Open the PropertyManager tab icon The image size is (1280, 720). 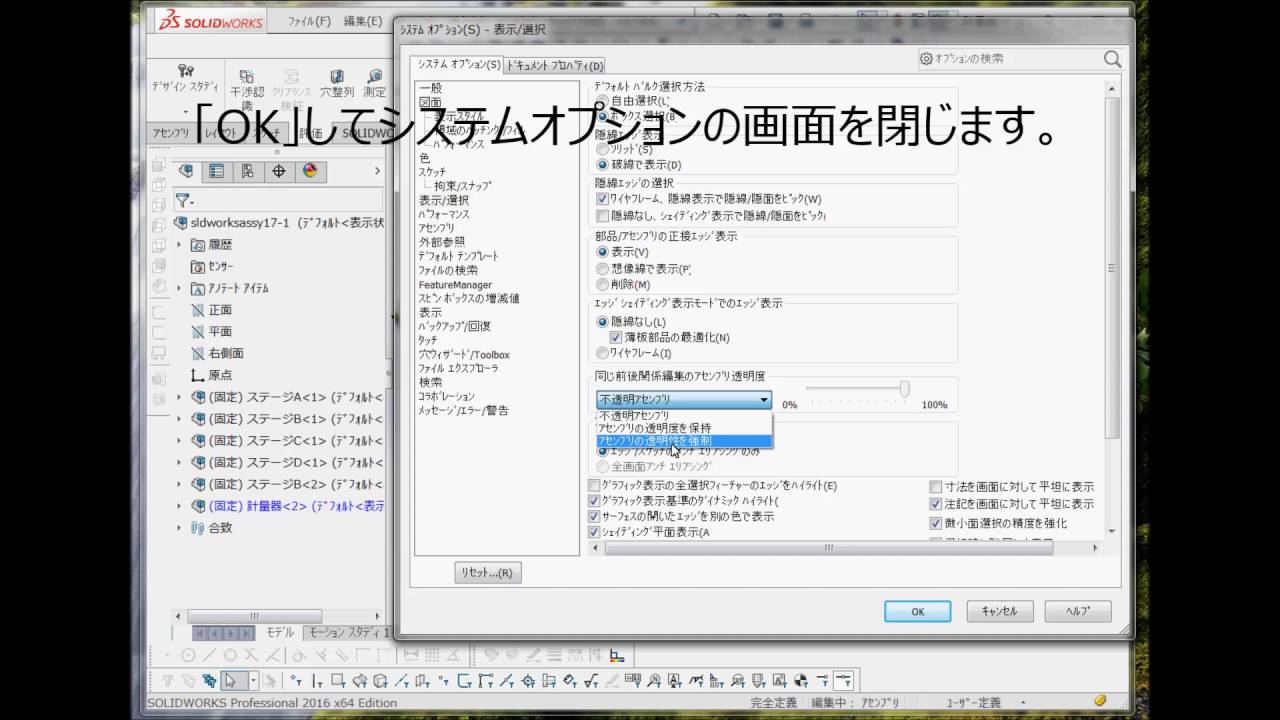pos(216,171)
